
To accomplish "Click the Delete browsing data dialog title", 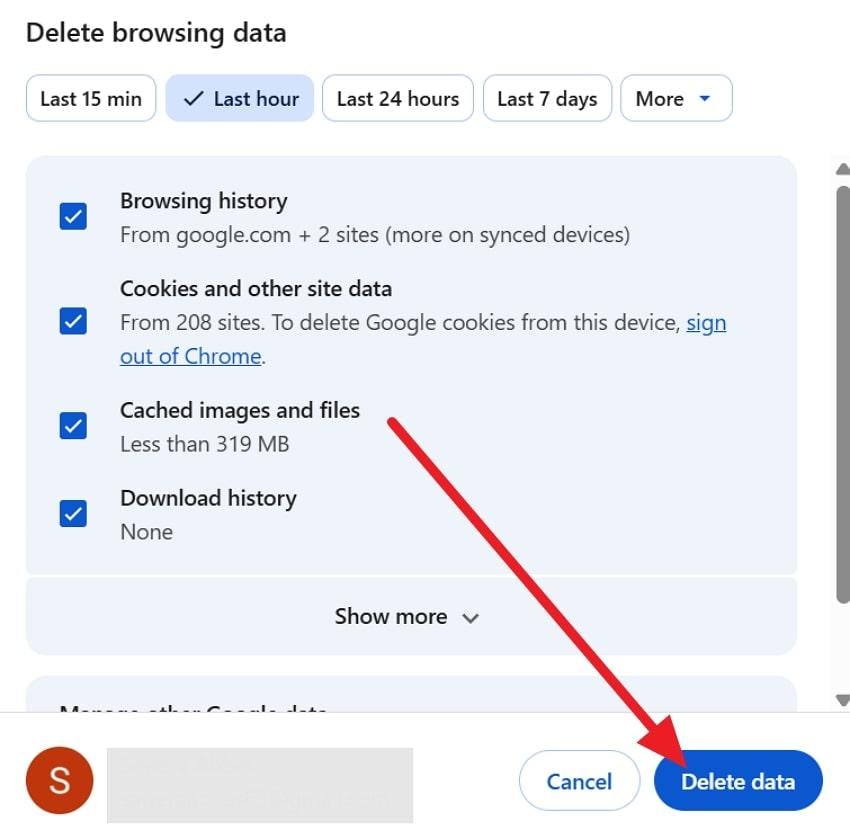I will pyautogui.click(x=155, y=32).
